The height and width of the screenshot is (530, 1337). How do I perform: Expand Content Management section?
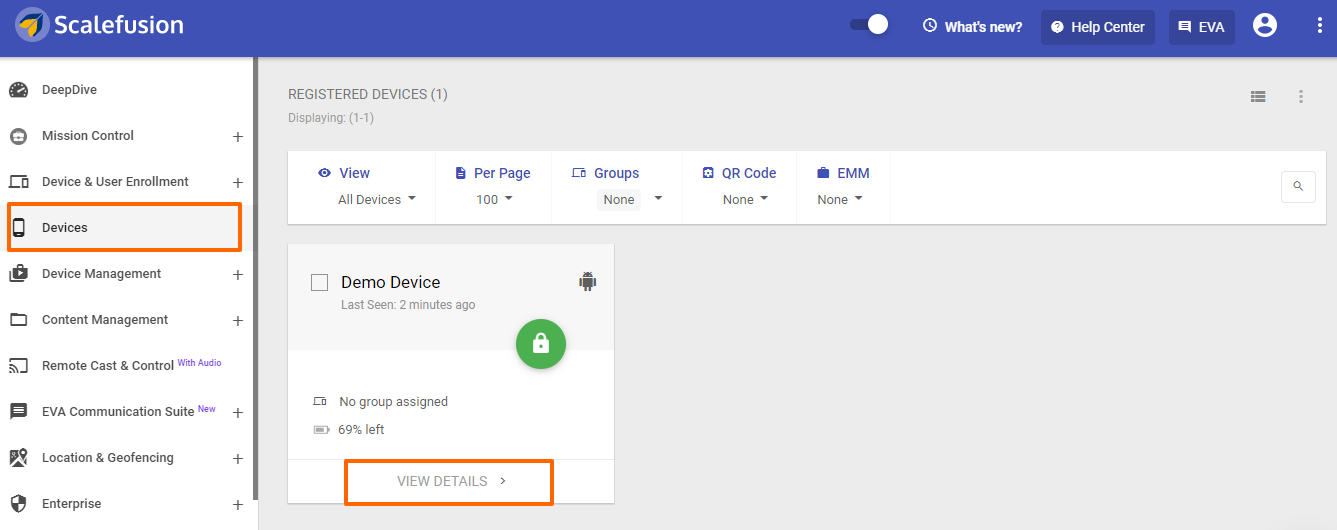238,321
